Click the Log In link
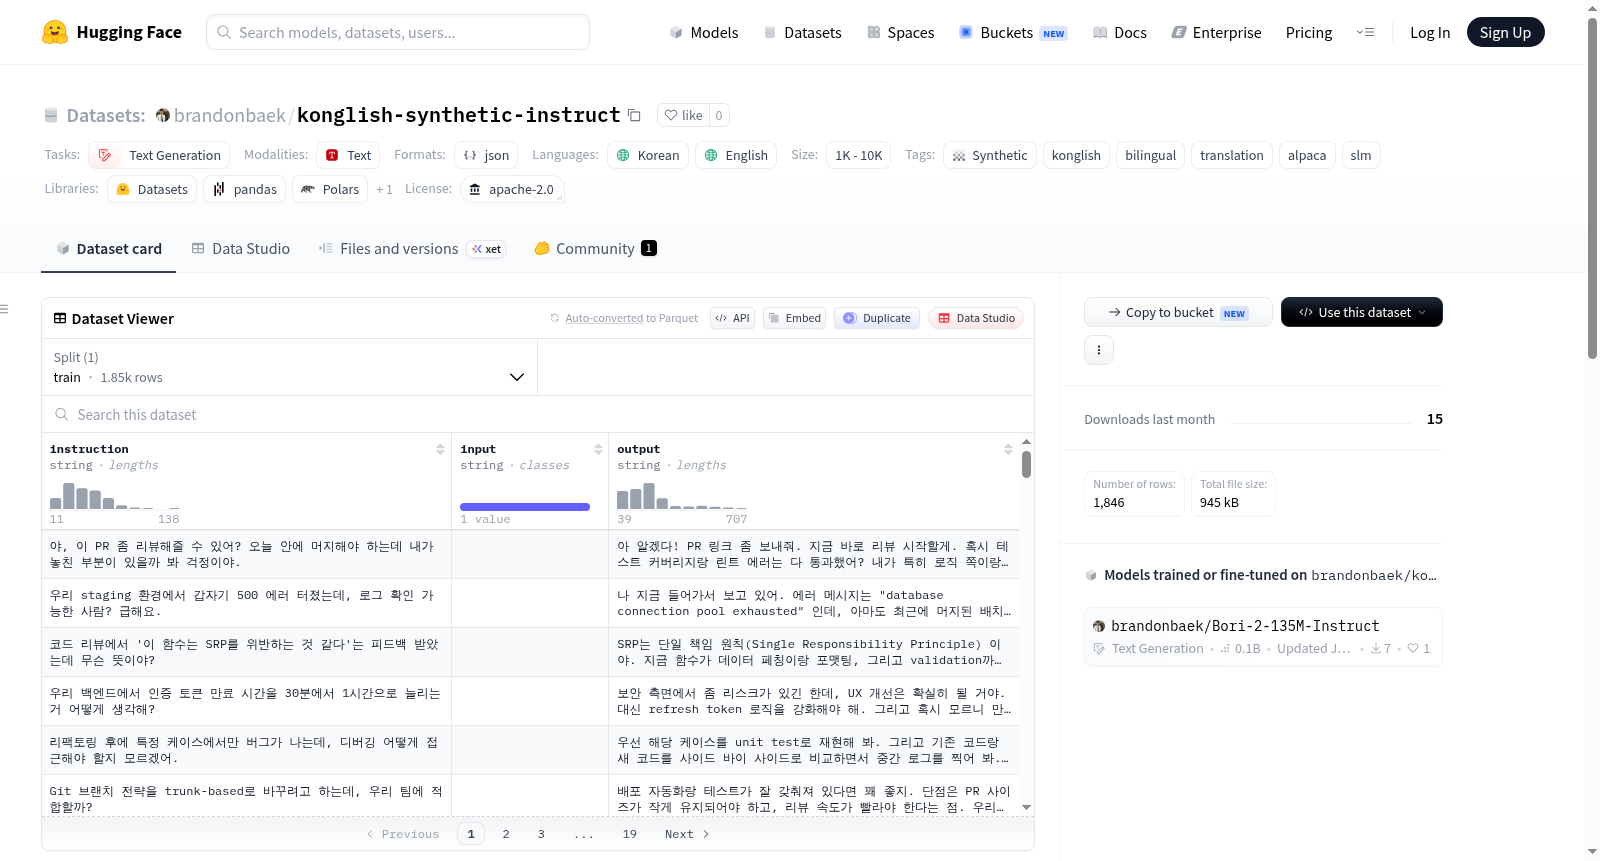Image resolution: width=1600 pixels, height=861 pixels. [x=1430, y=32]
